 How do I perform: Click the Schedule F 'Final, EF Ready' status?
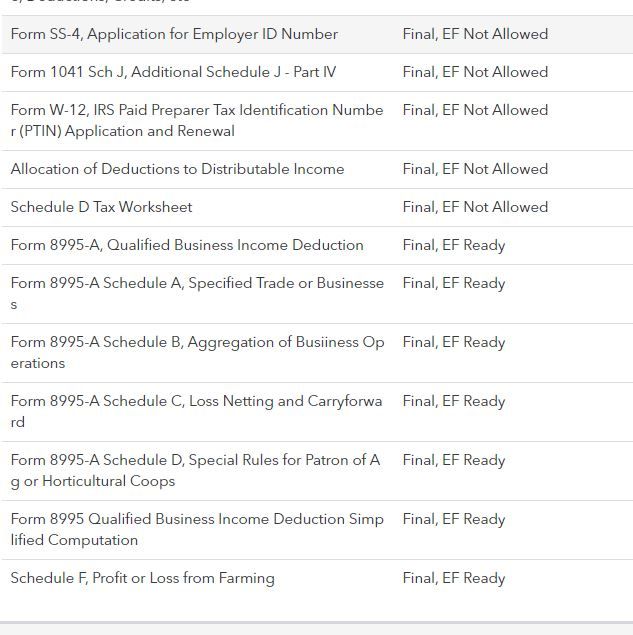pos(454,578)
